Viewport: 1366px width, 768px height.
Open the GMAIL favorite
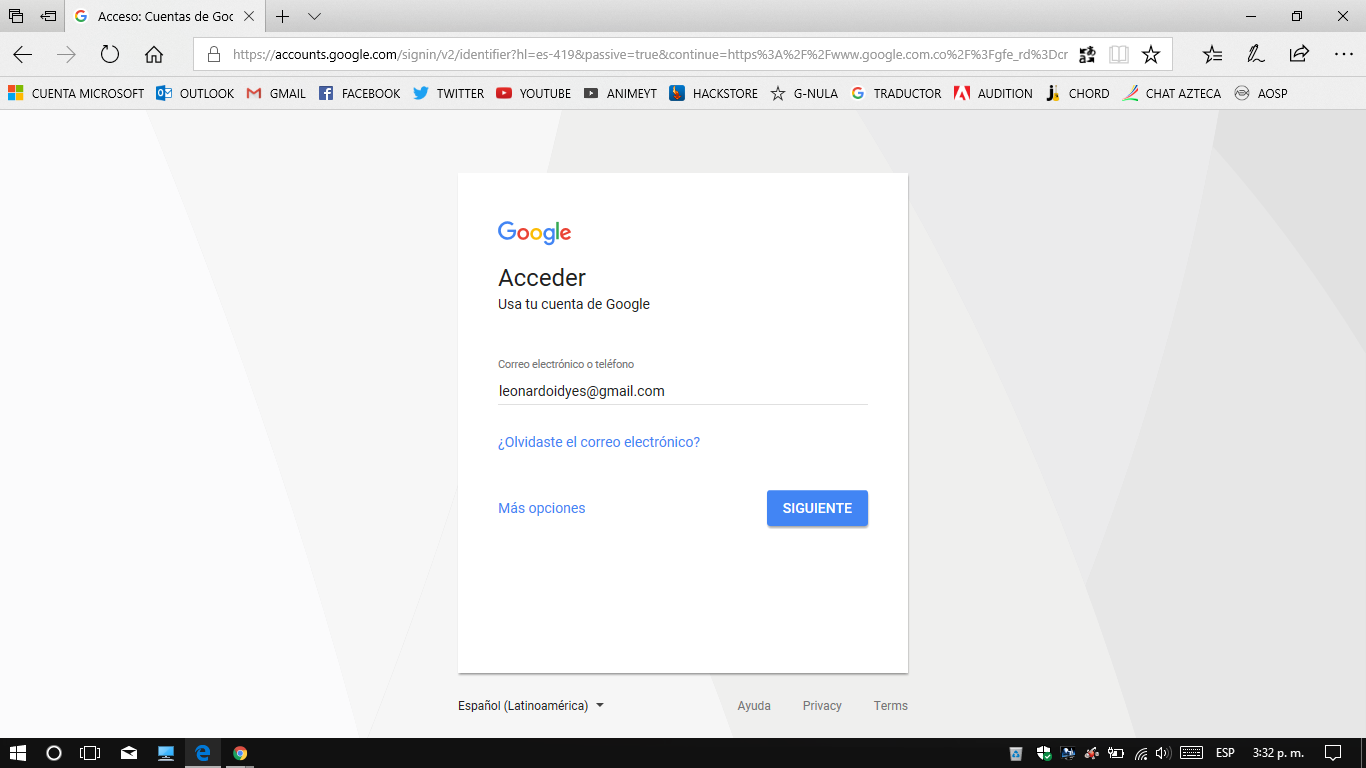(x=276, y=93)
